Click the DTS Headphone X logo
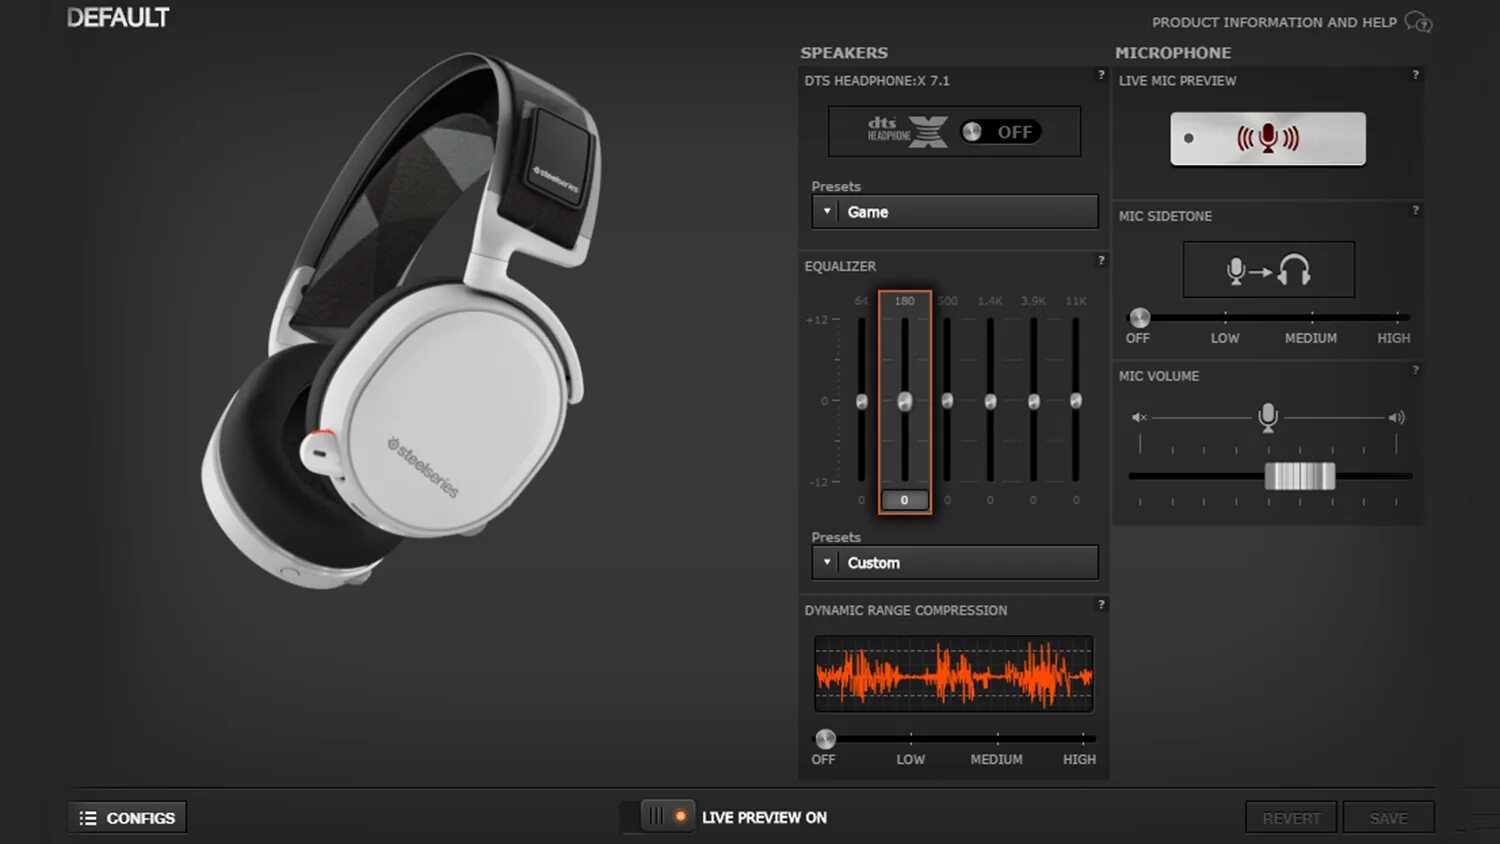Viewport: 1500px width, 844px height. pyautogui.click(x=907, y=131)
